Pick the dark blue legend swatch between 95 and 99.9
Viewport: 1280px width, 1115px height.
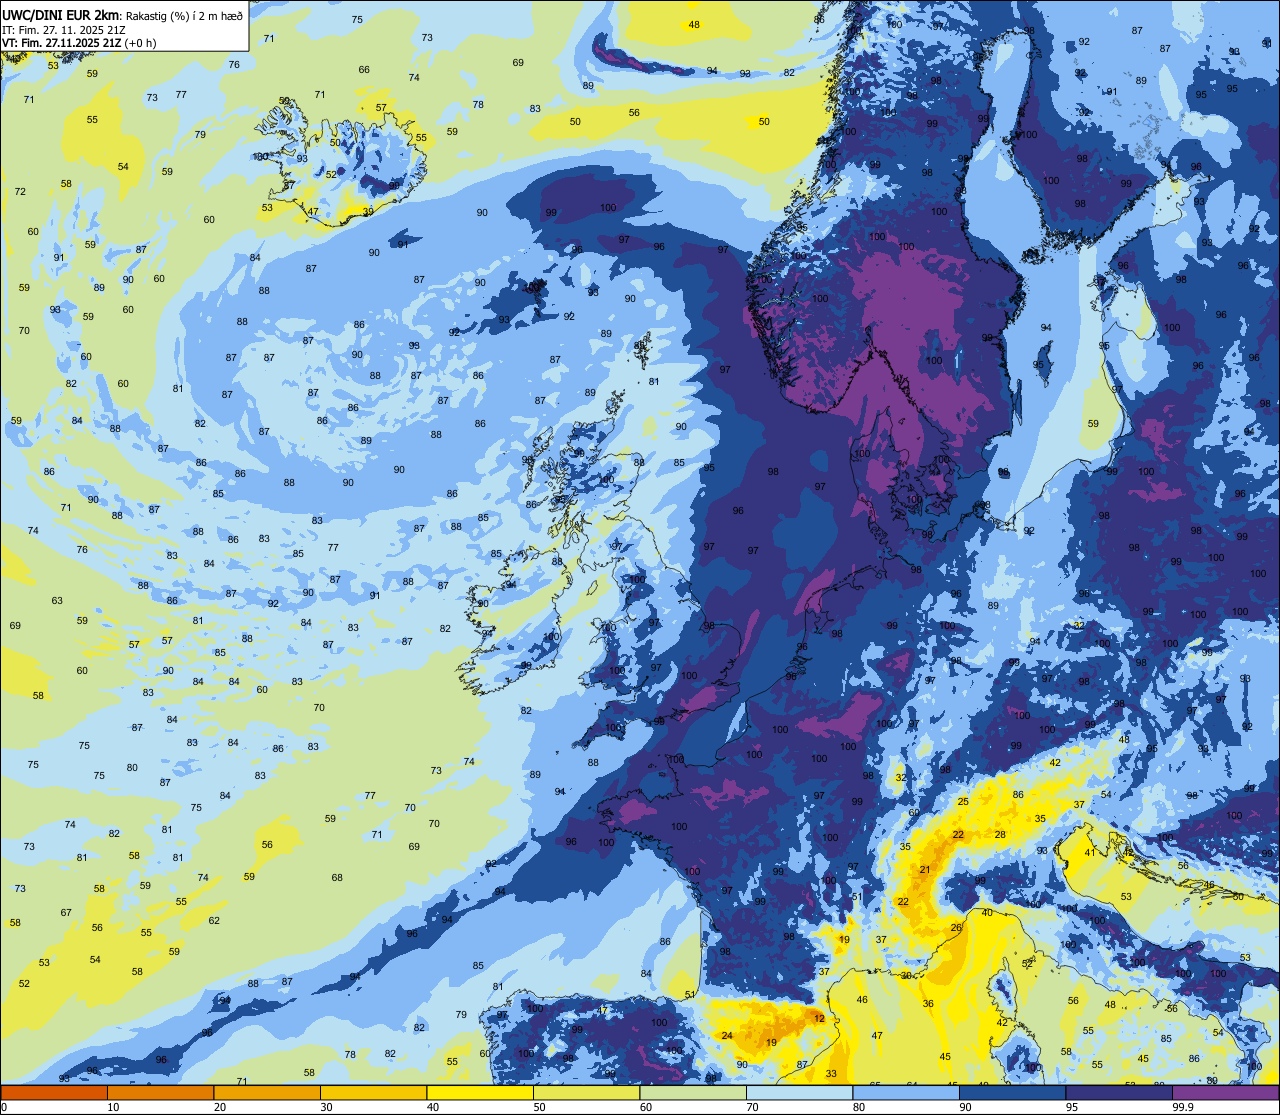(1119, 1092)
